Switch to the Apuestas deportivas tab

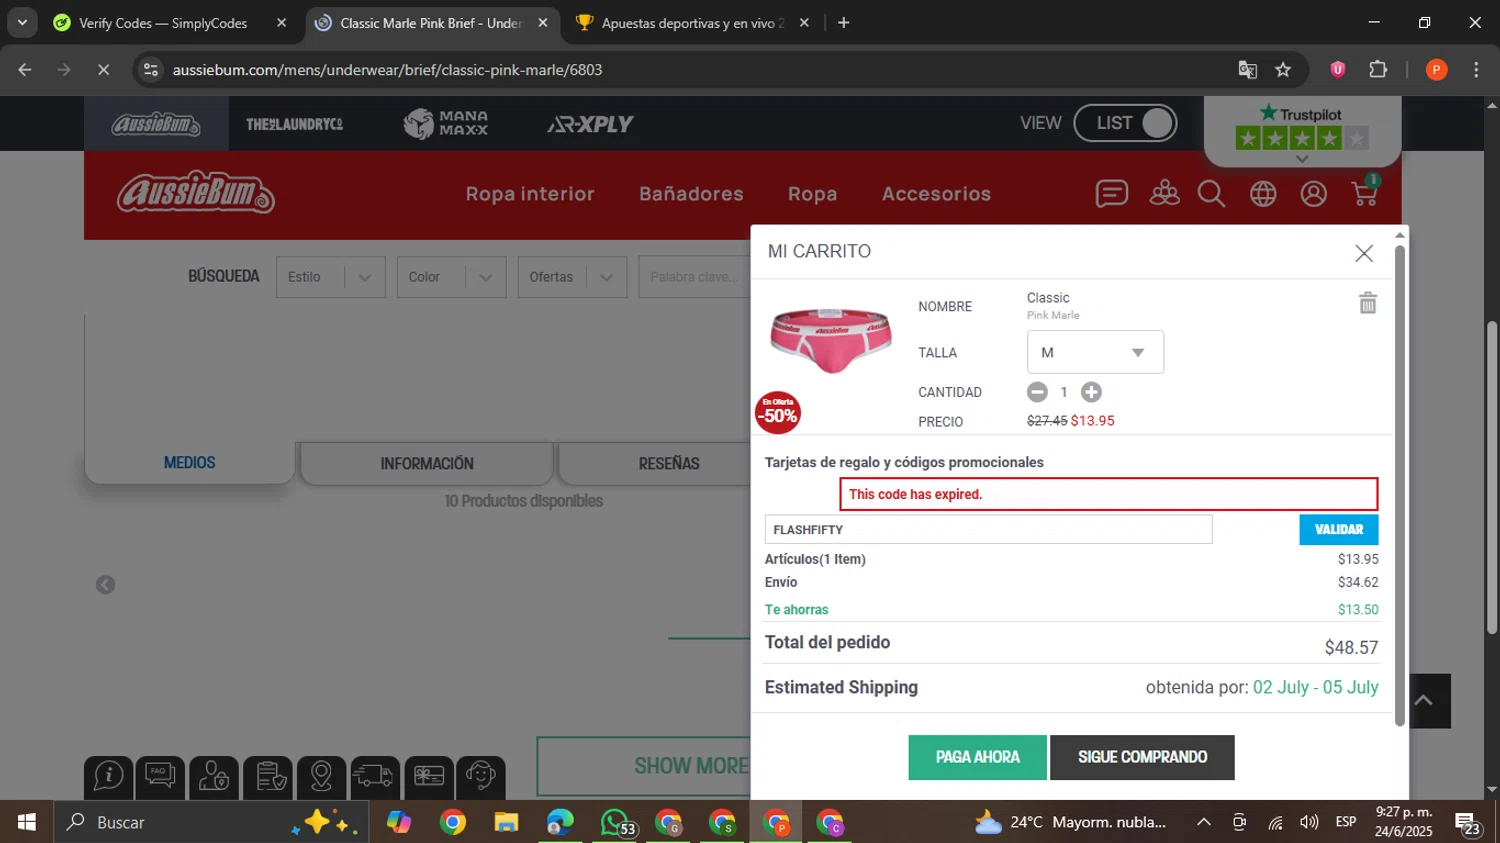point(693,23)
